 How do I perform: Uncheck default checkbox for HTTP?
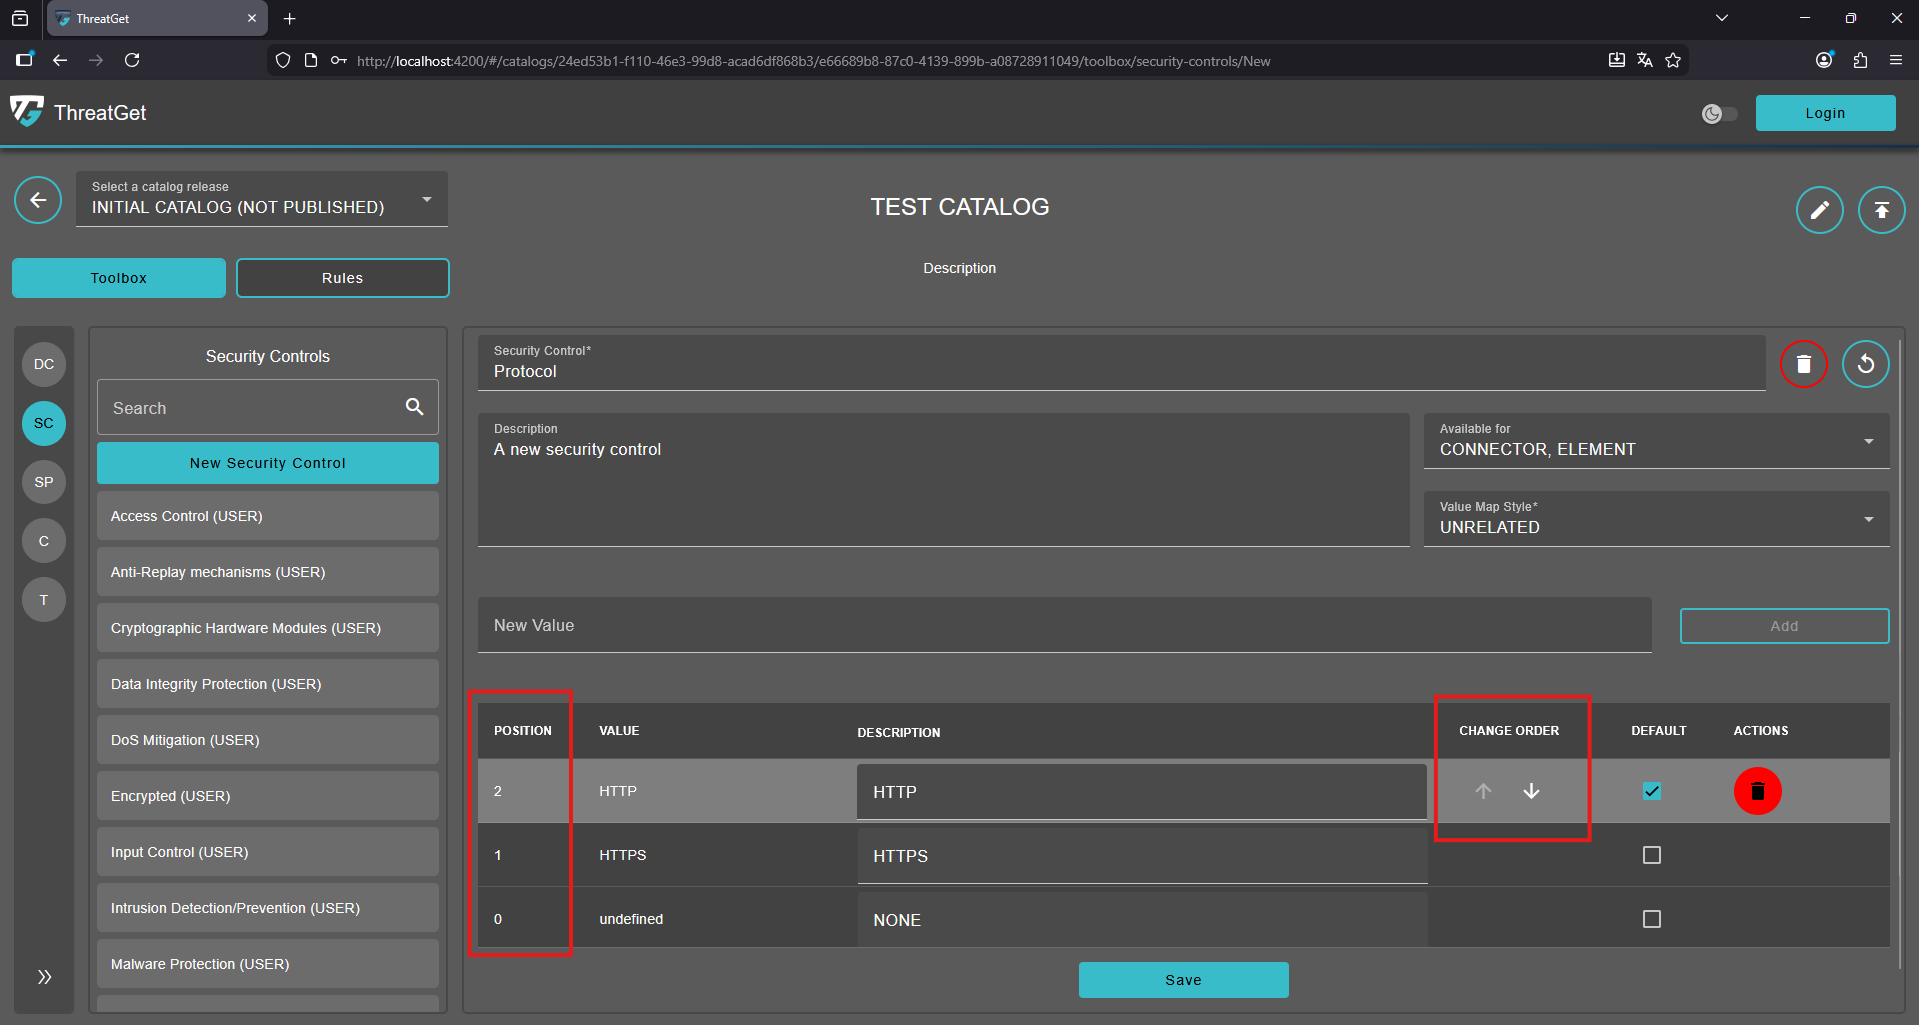[x=1651, y=791]
